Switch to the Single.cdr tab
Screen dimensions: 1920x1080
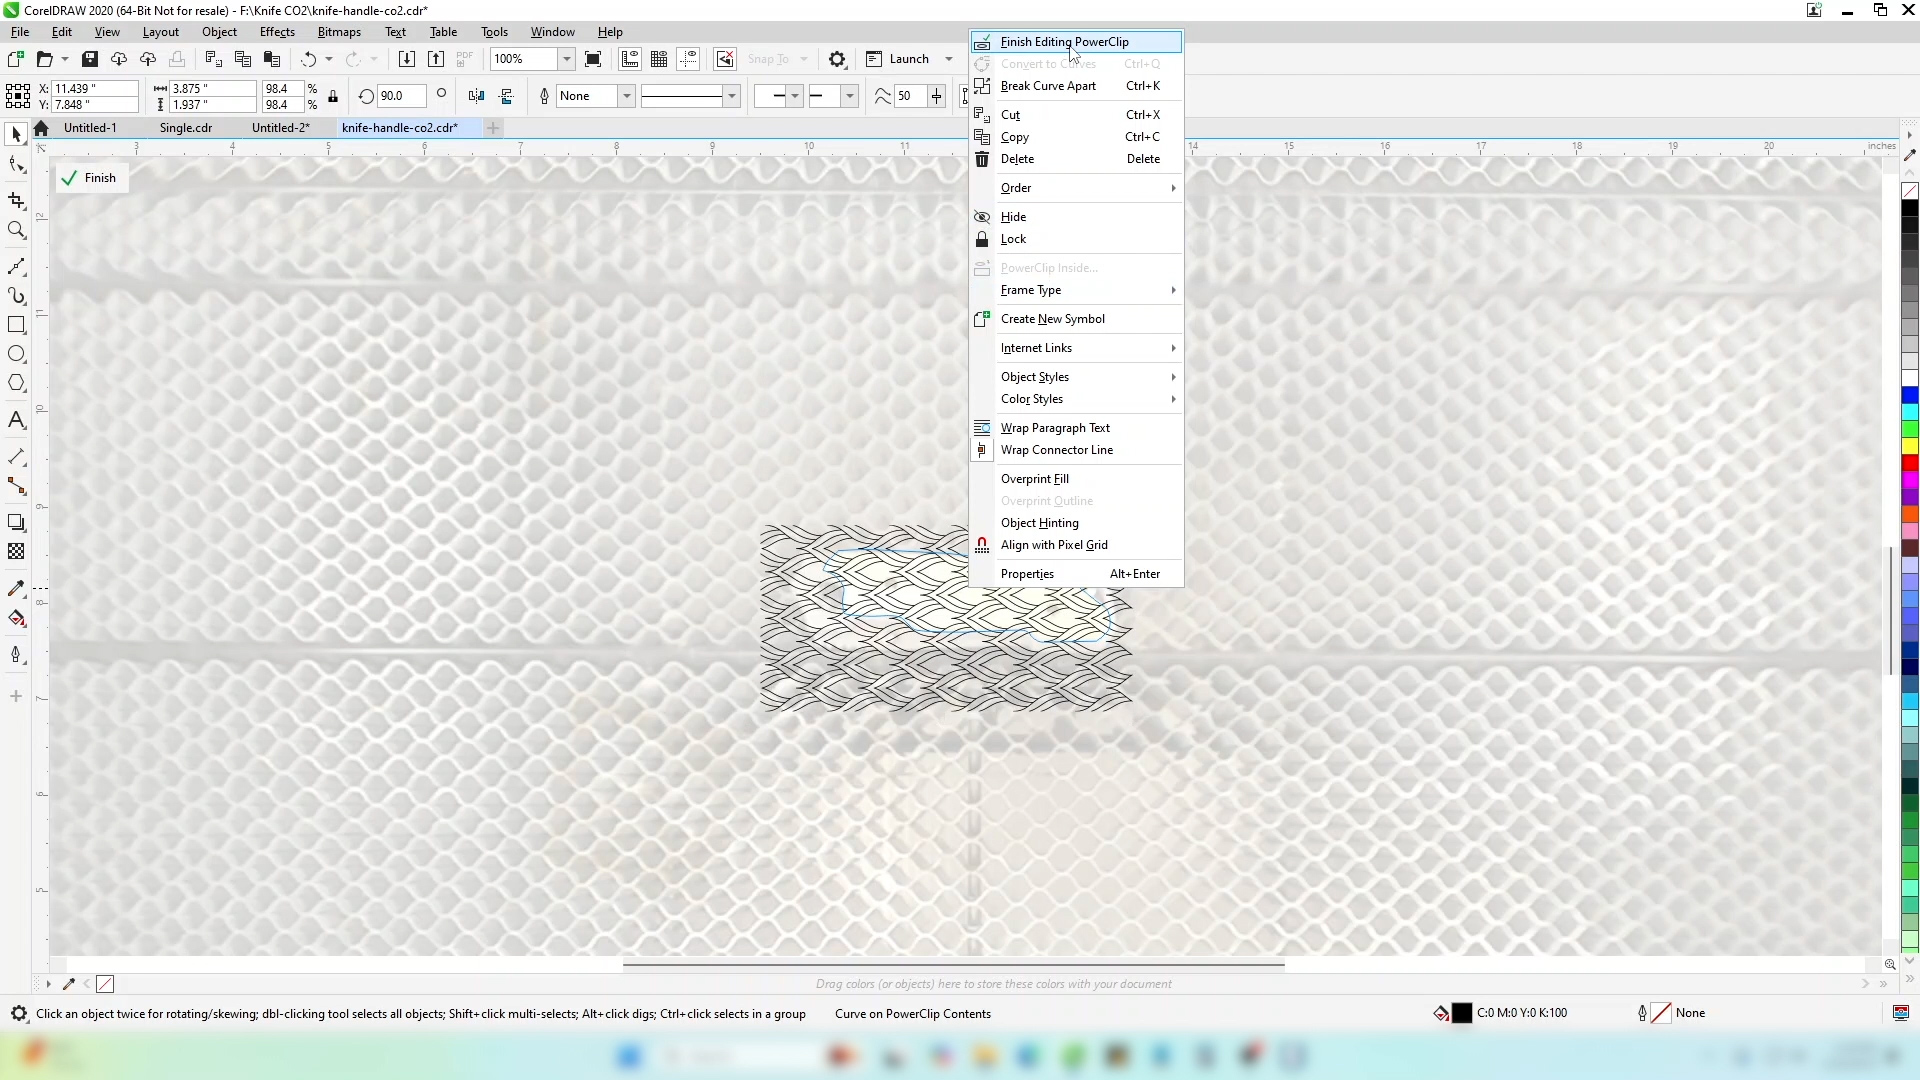coord(186,128)
